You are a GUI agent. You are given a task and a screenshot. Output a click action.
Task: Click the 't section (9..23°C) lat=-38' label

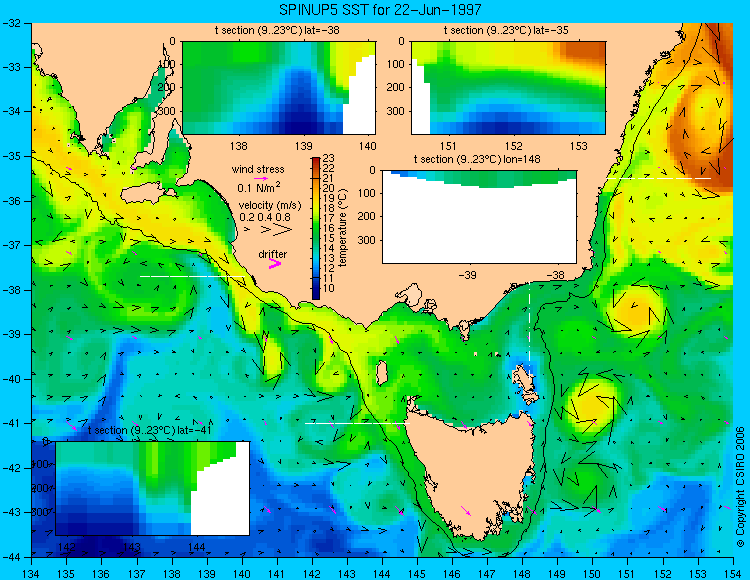pos(277,31)
